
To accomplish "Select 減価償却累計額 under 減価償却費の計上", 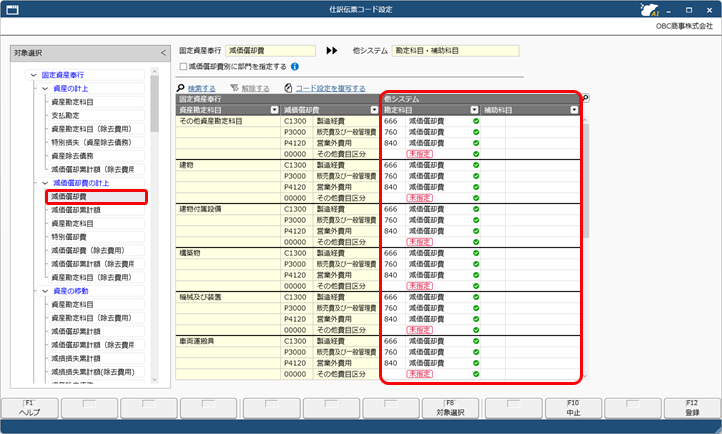I will coord(96,210).
